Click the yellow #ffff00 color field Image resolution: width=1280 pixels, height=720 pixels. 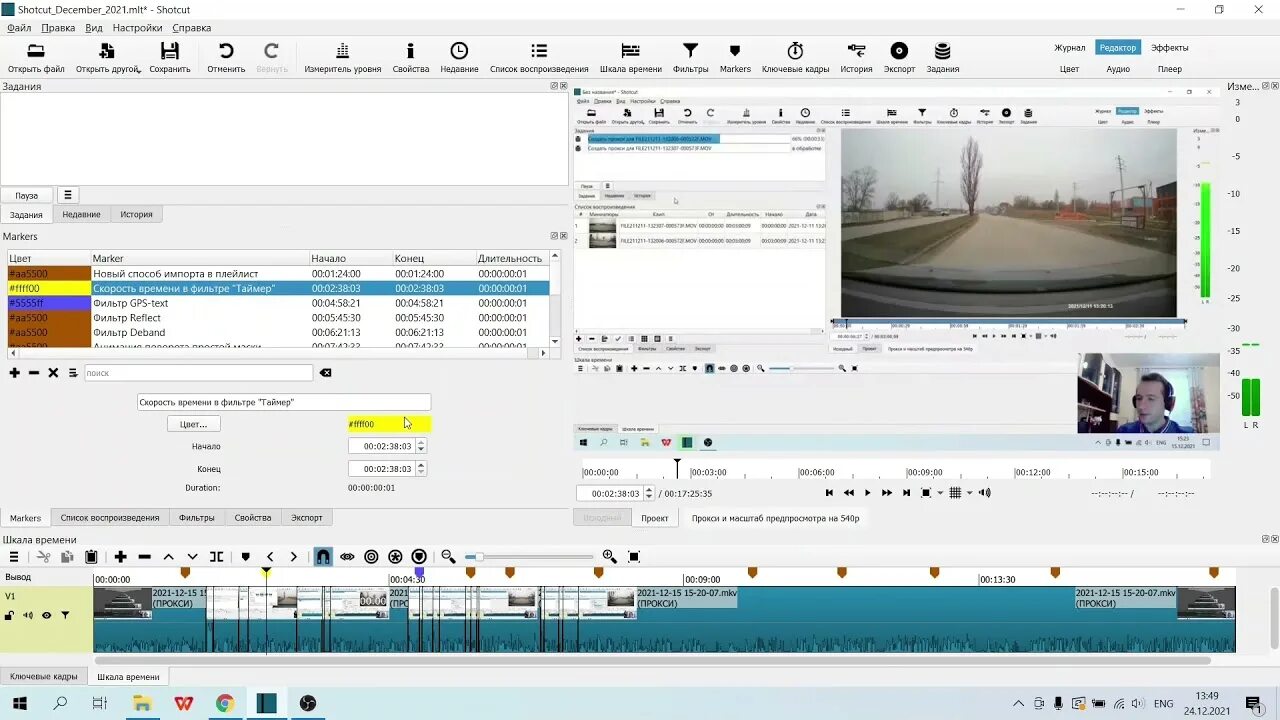pos(389,424)
